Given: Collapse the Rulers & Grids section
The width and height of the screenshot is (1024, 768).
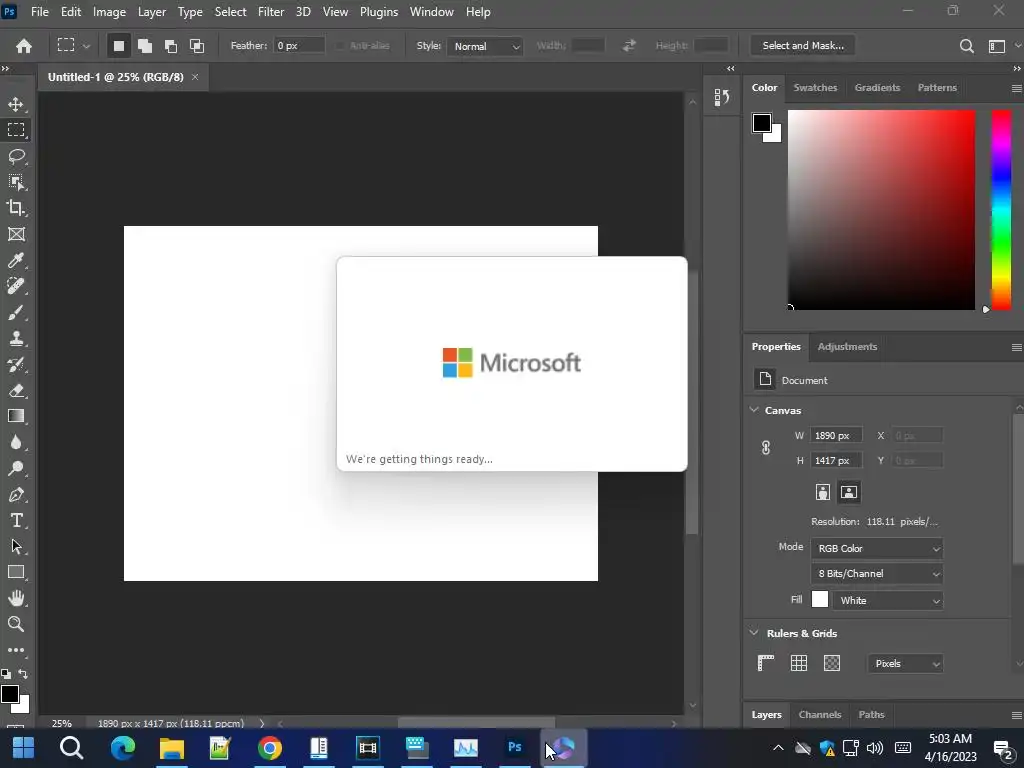Looking at the screenshot, I should [754, 633].
